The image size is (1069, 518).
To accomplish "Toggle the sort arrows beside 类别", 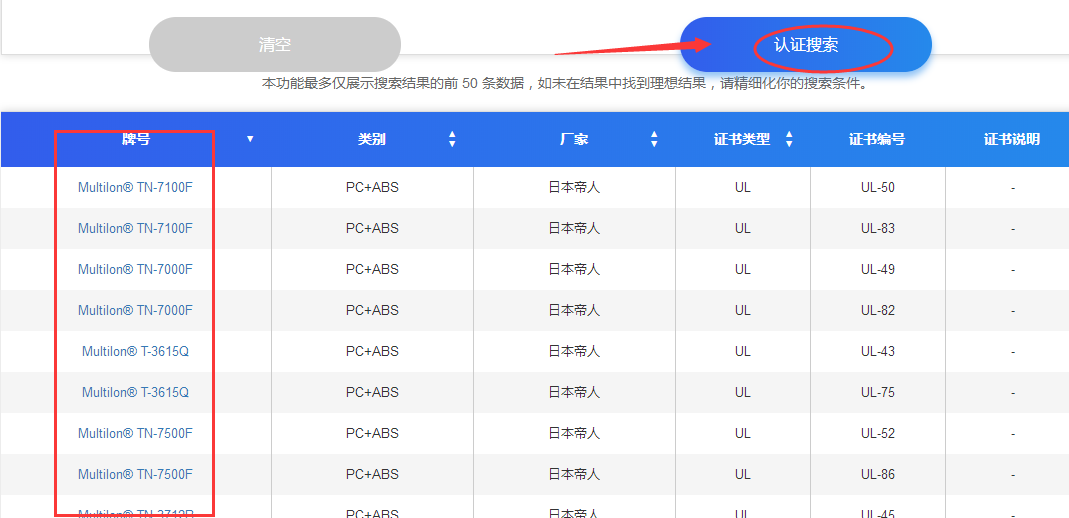I will pyautogui.click(x=452, y=139).
